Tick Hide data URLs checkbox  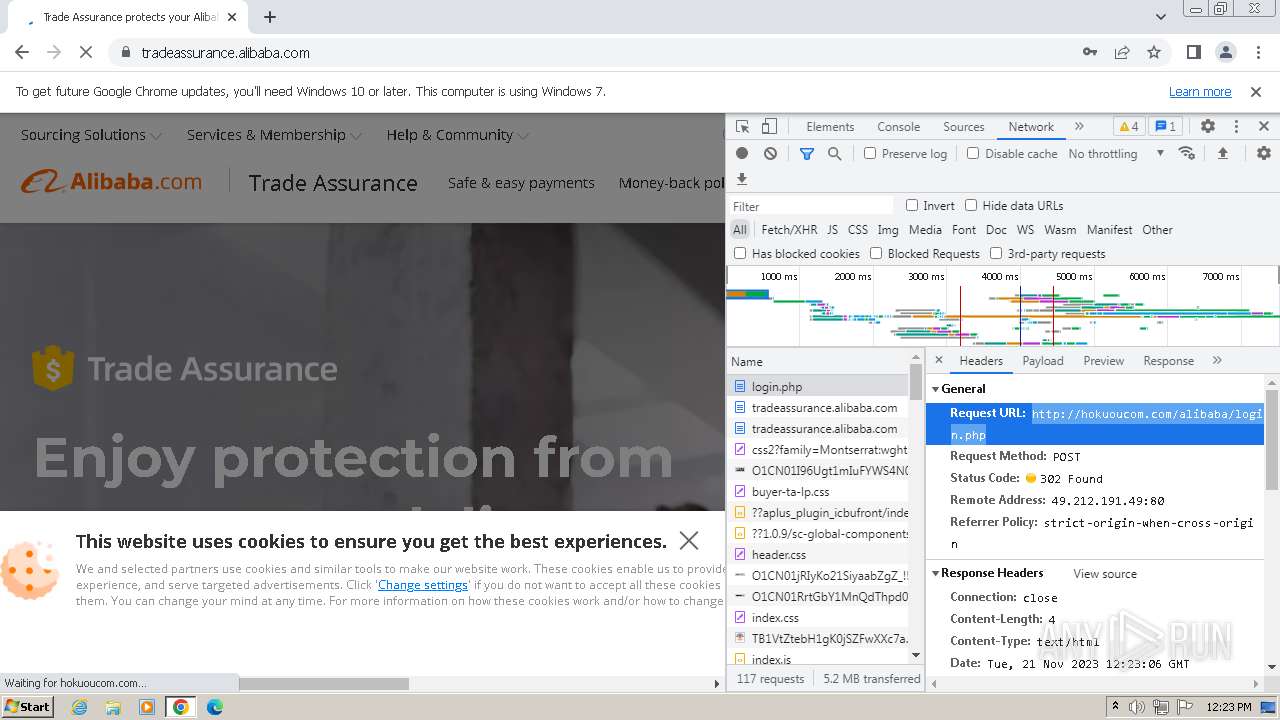(971, 206)
